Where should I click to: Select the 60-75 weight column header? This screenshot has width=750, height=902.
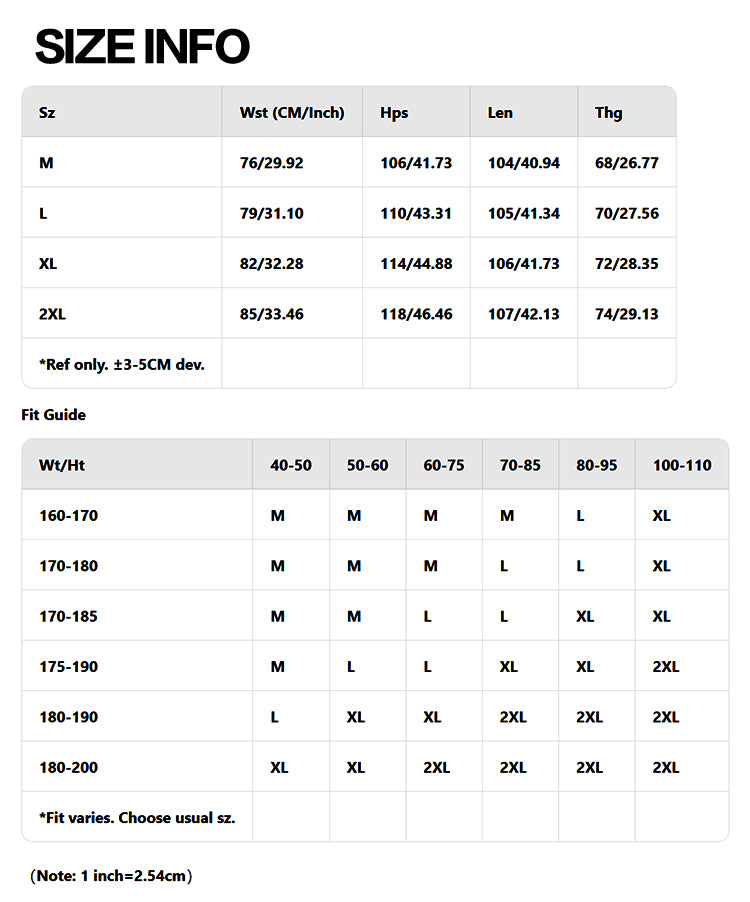(x=444, y=465)
